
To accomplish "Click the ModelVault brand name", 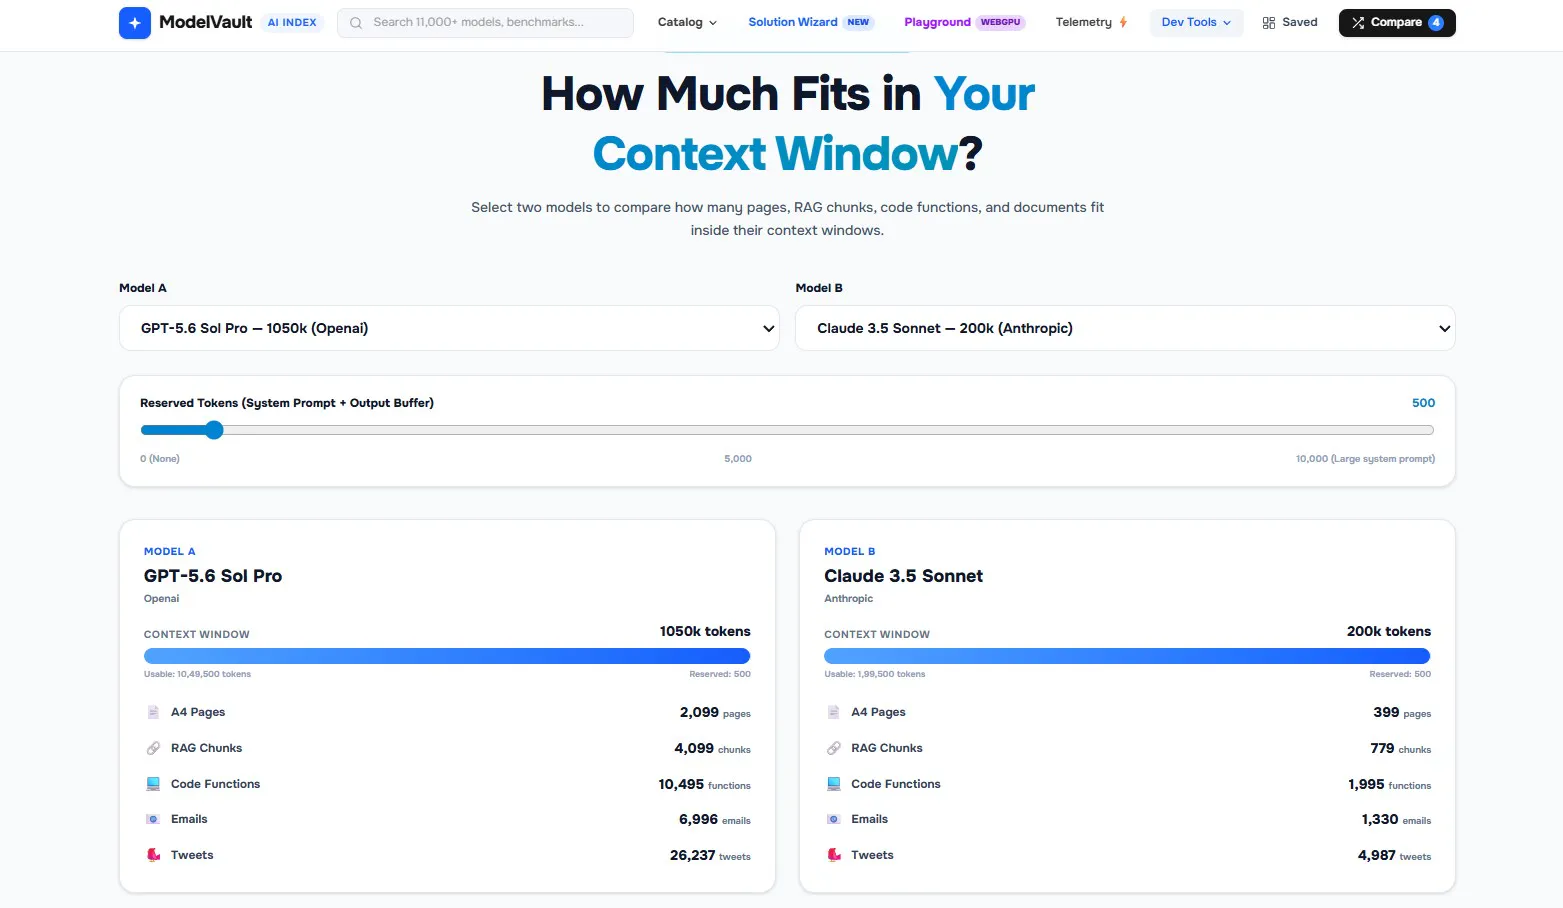I will click(x=206, y=22).
